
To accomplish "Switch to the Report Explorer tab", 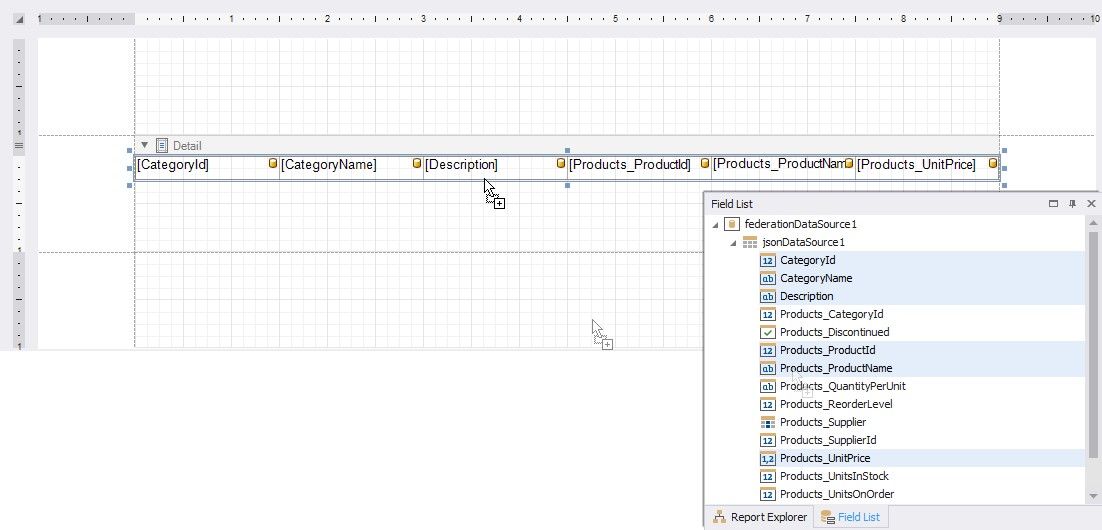I will (759, 517).
